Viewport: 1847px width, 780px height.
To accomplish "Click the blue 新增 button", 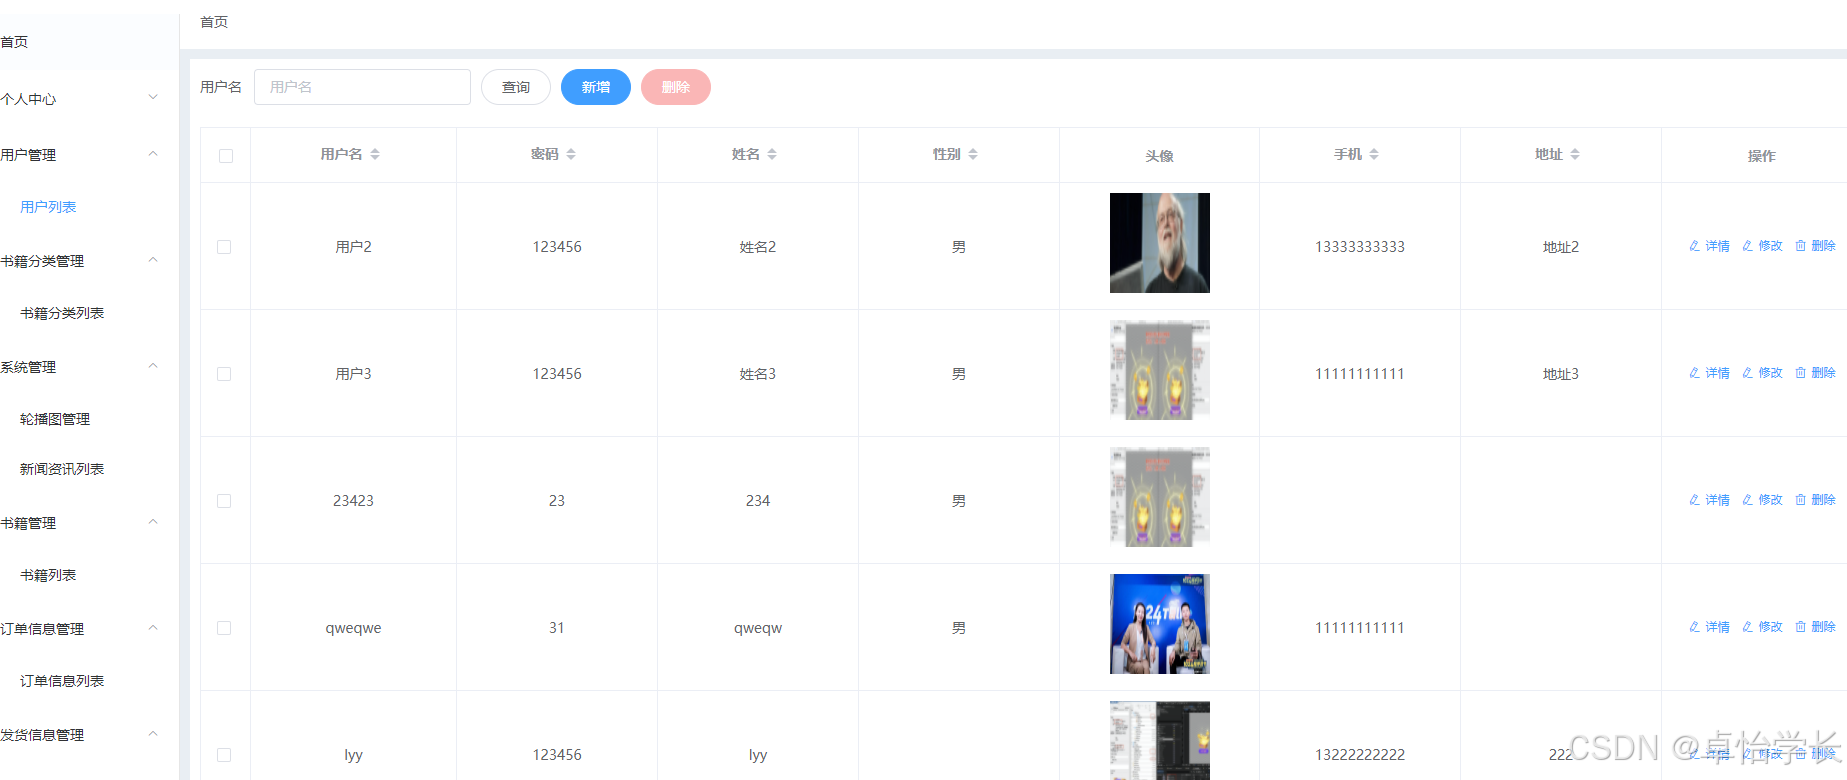I will (x=596, y=87).
